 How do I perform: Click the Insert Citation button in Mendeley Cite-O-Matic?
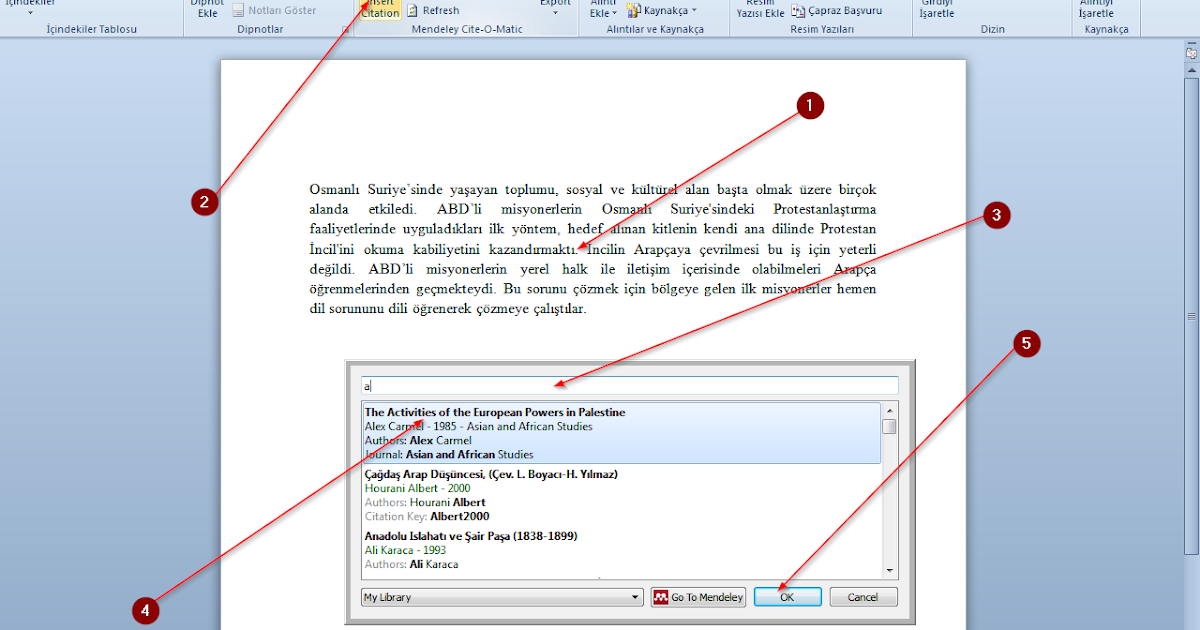[379, 9]
